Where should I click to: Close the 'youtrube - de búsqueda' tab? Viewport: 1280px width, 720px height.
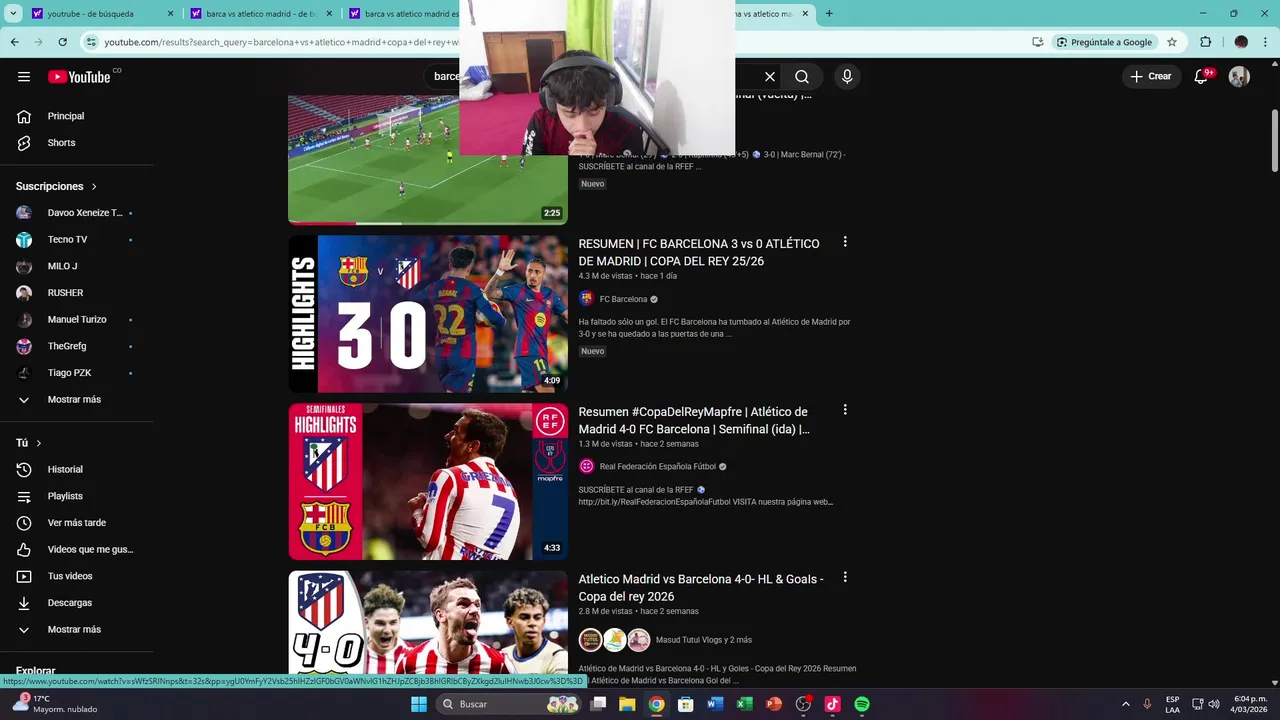coord(170,14)
